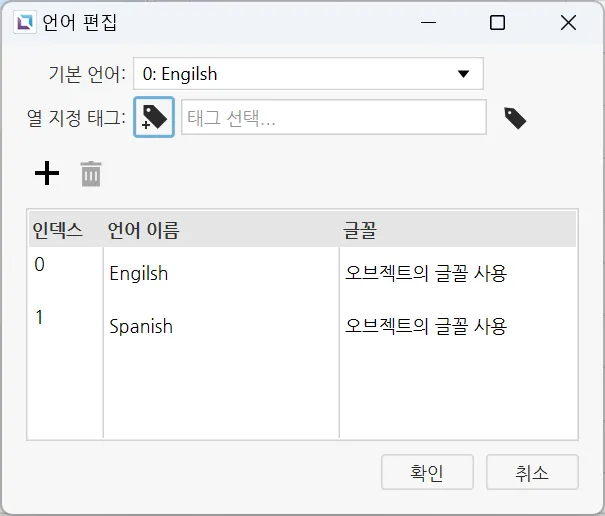Image resolution: width=605 pixels, height=516 pixels.
Task: Maximize the 언어 편집 window
Action: 497,22
